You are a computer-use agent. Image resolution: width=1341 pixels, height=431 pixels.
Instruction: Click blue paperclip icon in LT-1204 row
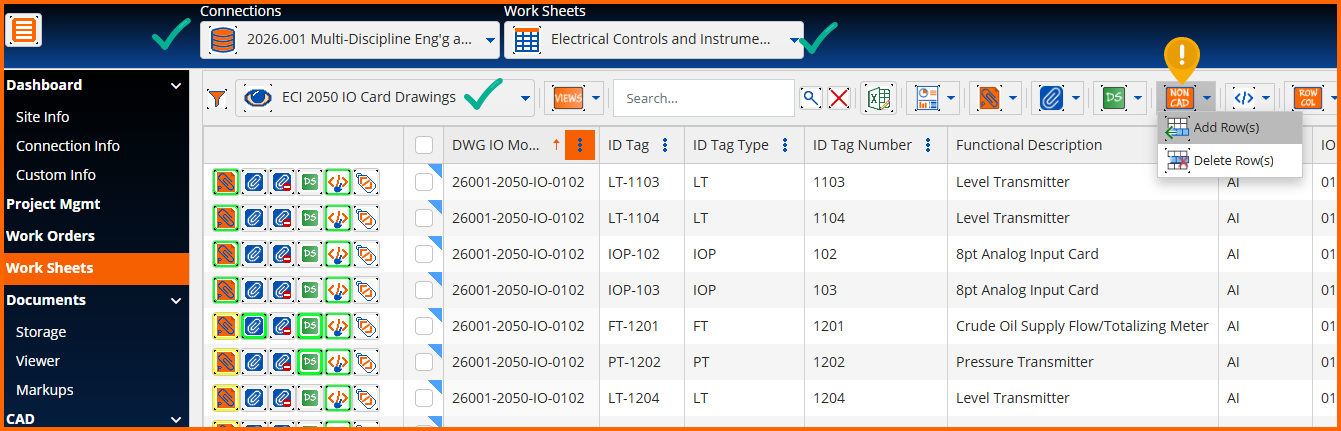pyautogui.click(x=254, y=398)
